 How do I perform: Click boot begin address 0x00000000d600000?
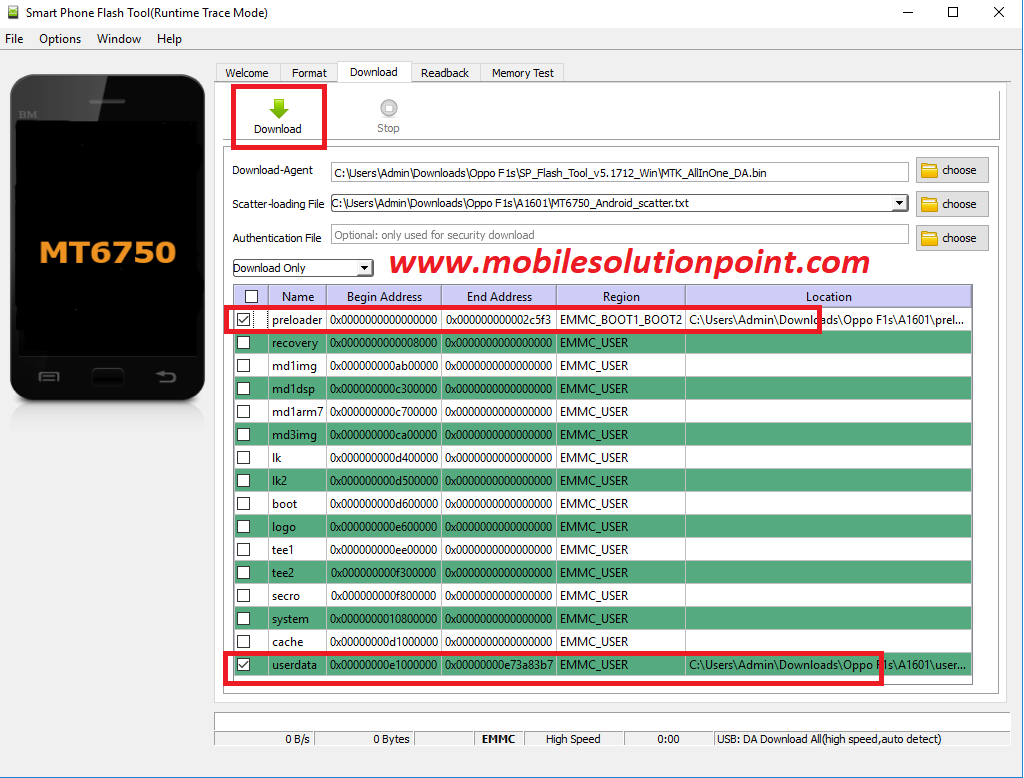(384, 504)
